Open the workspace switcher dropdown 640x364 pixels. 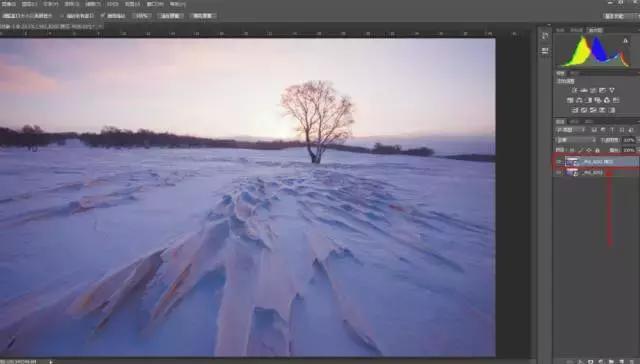coord(620,16)
